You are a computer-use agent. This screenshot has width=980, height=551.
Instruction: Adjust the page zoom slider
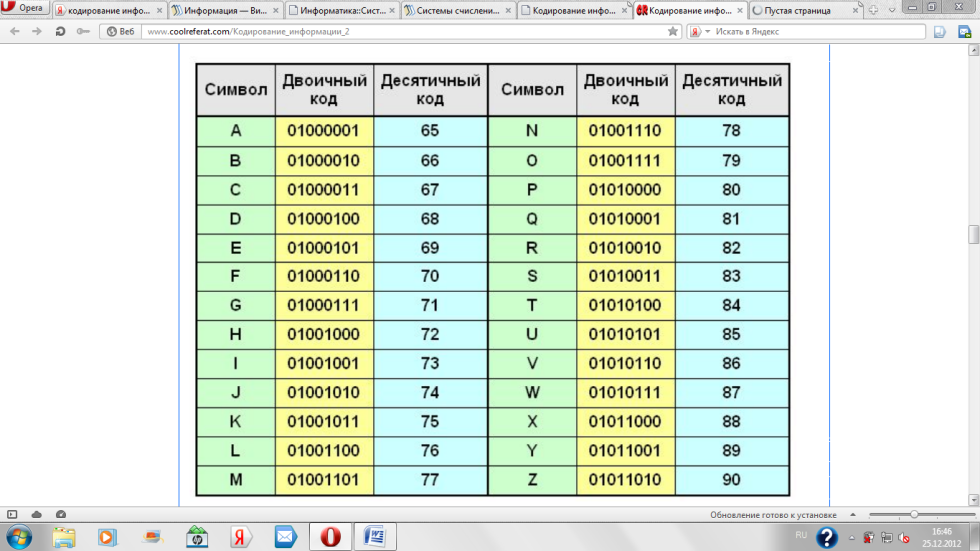point(913,514)
